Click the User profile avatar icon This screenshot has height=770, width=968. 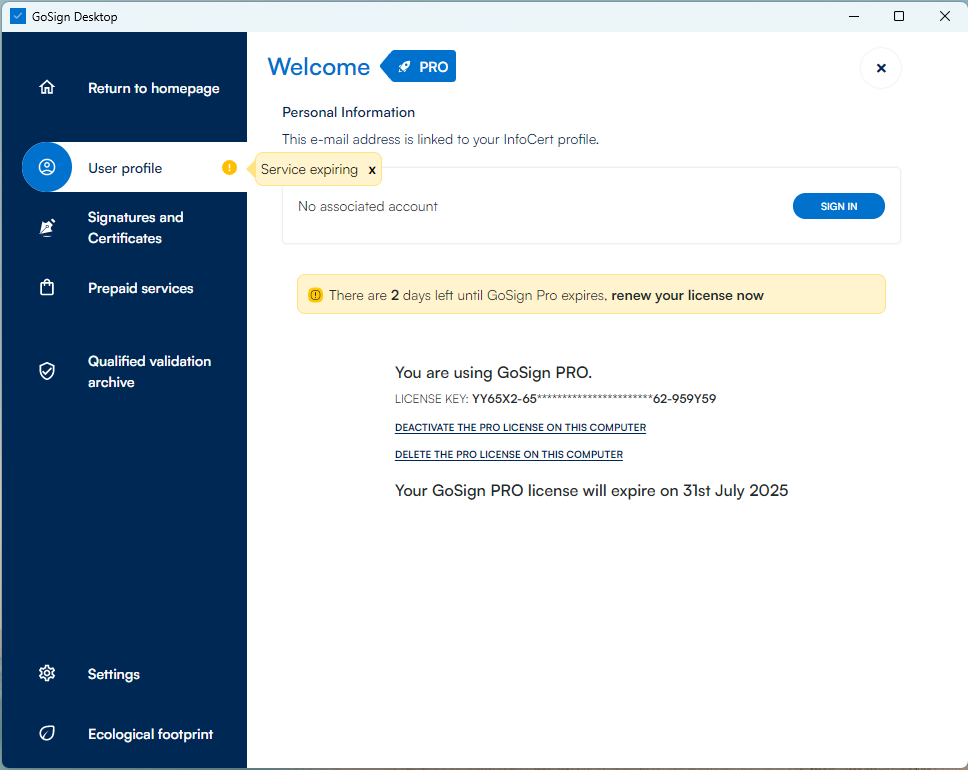47,168
